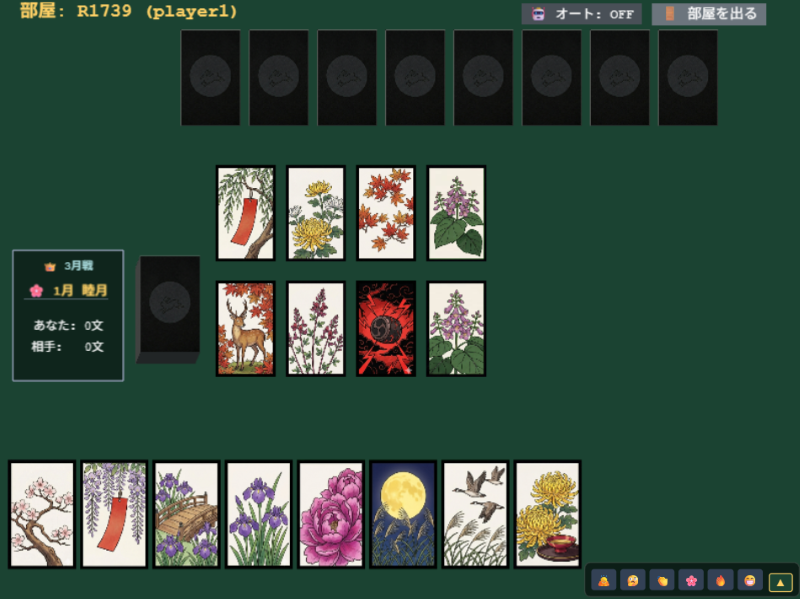Screen dimensions: 800x599
Task: Select the bush clover field card
Action: pos(316,329)
